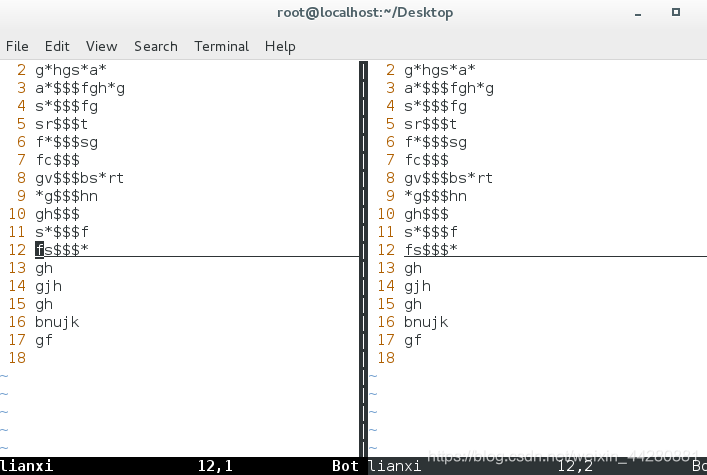The width and height of the screenshot is (707, 475).
Task: Click line 15 'gh' in right pane
Action: [413, 304]
